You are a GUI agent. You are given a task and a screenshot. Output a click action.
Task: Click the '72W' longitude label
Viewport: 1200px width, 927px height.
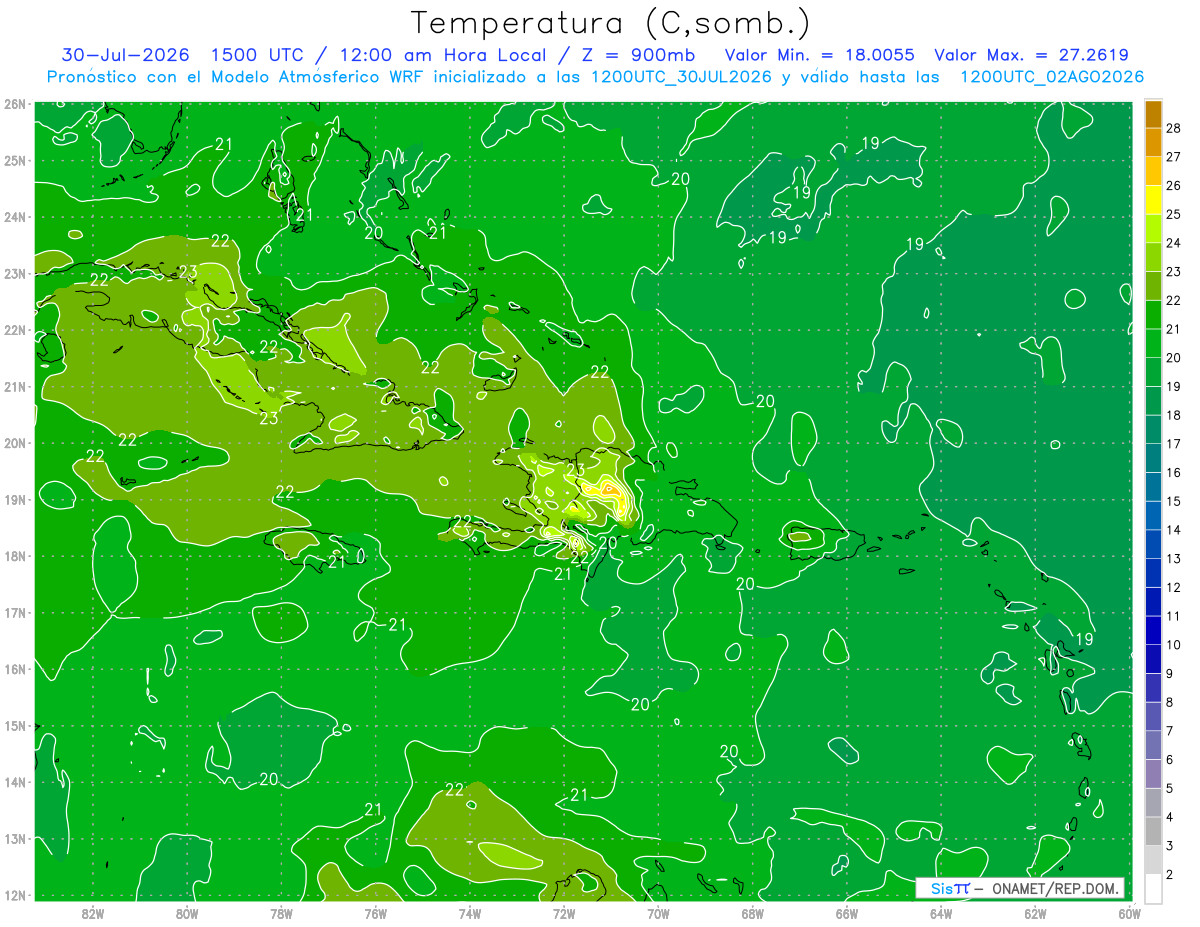point(563,913)
